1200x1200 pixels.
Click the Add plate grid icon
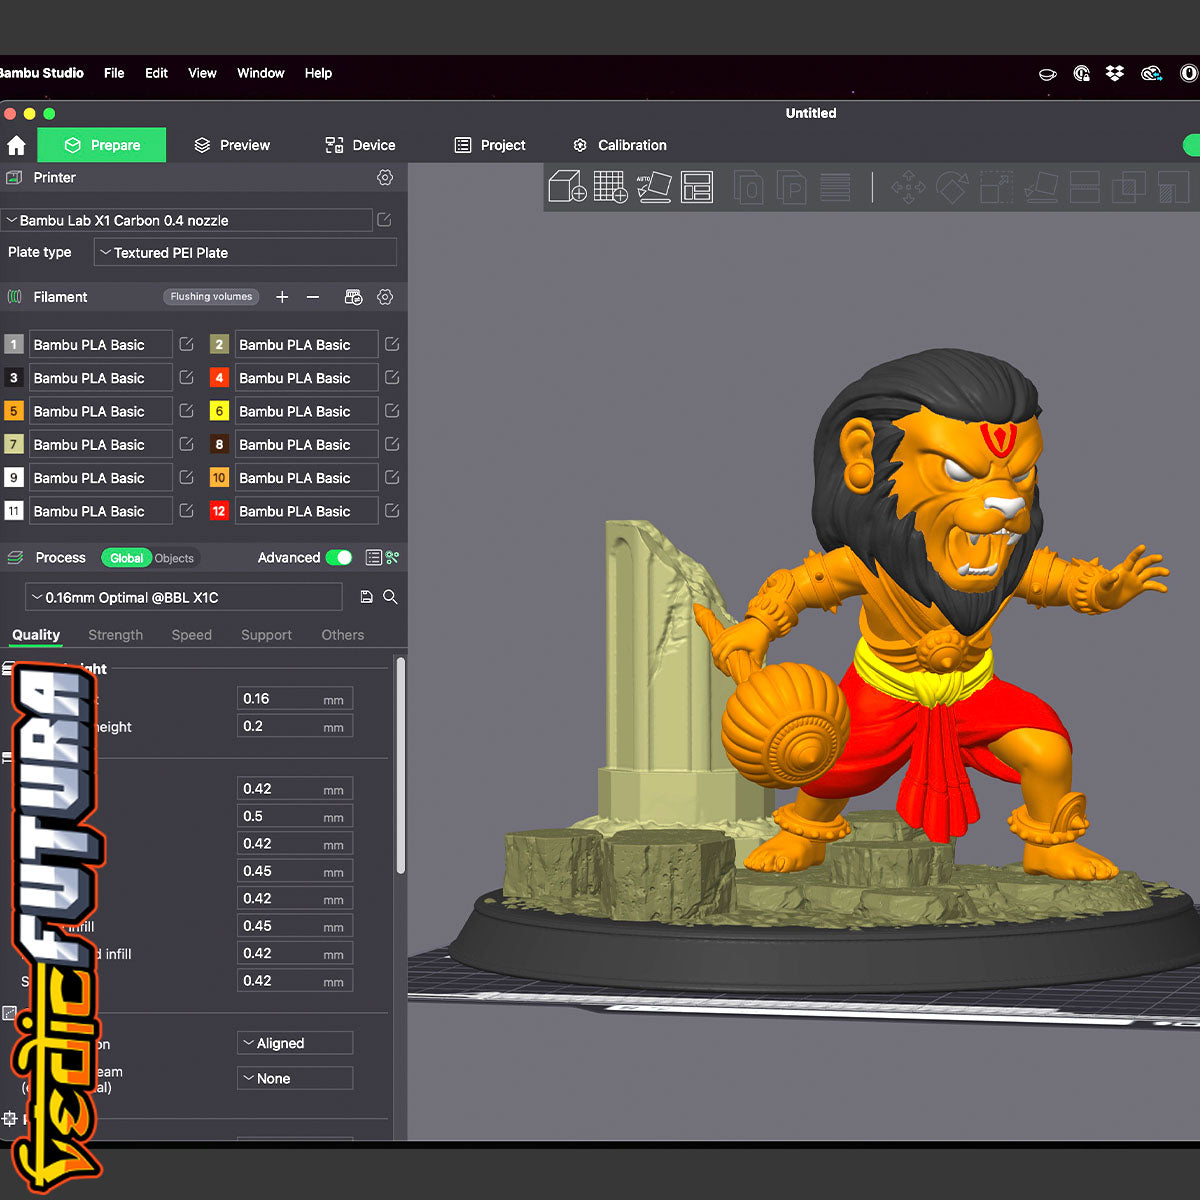[x=610, y=187]
